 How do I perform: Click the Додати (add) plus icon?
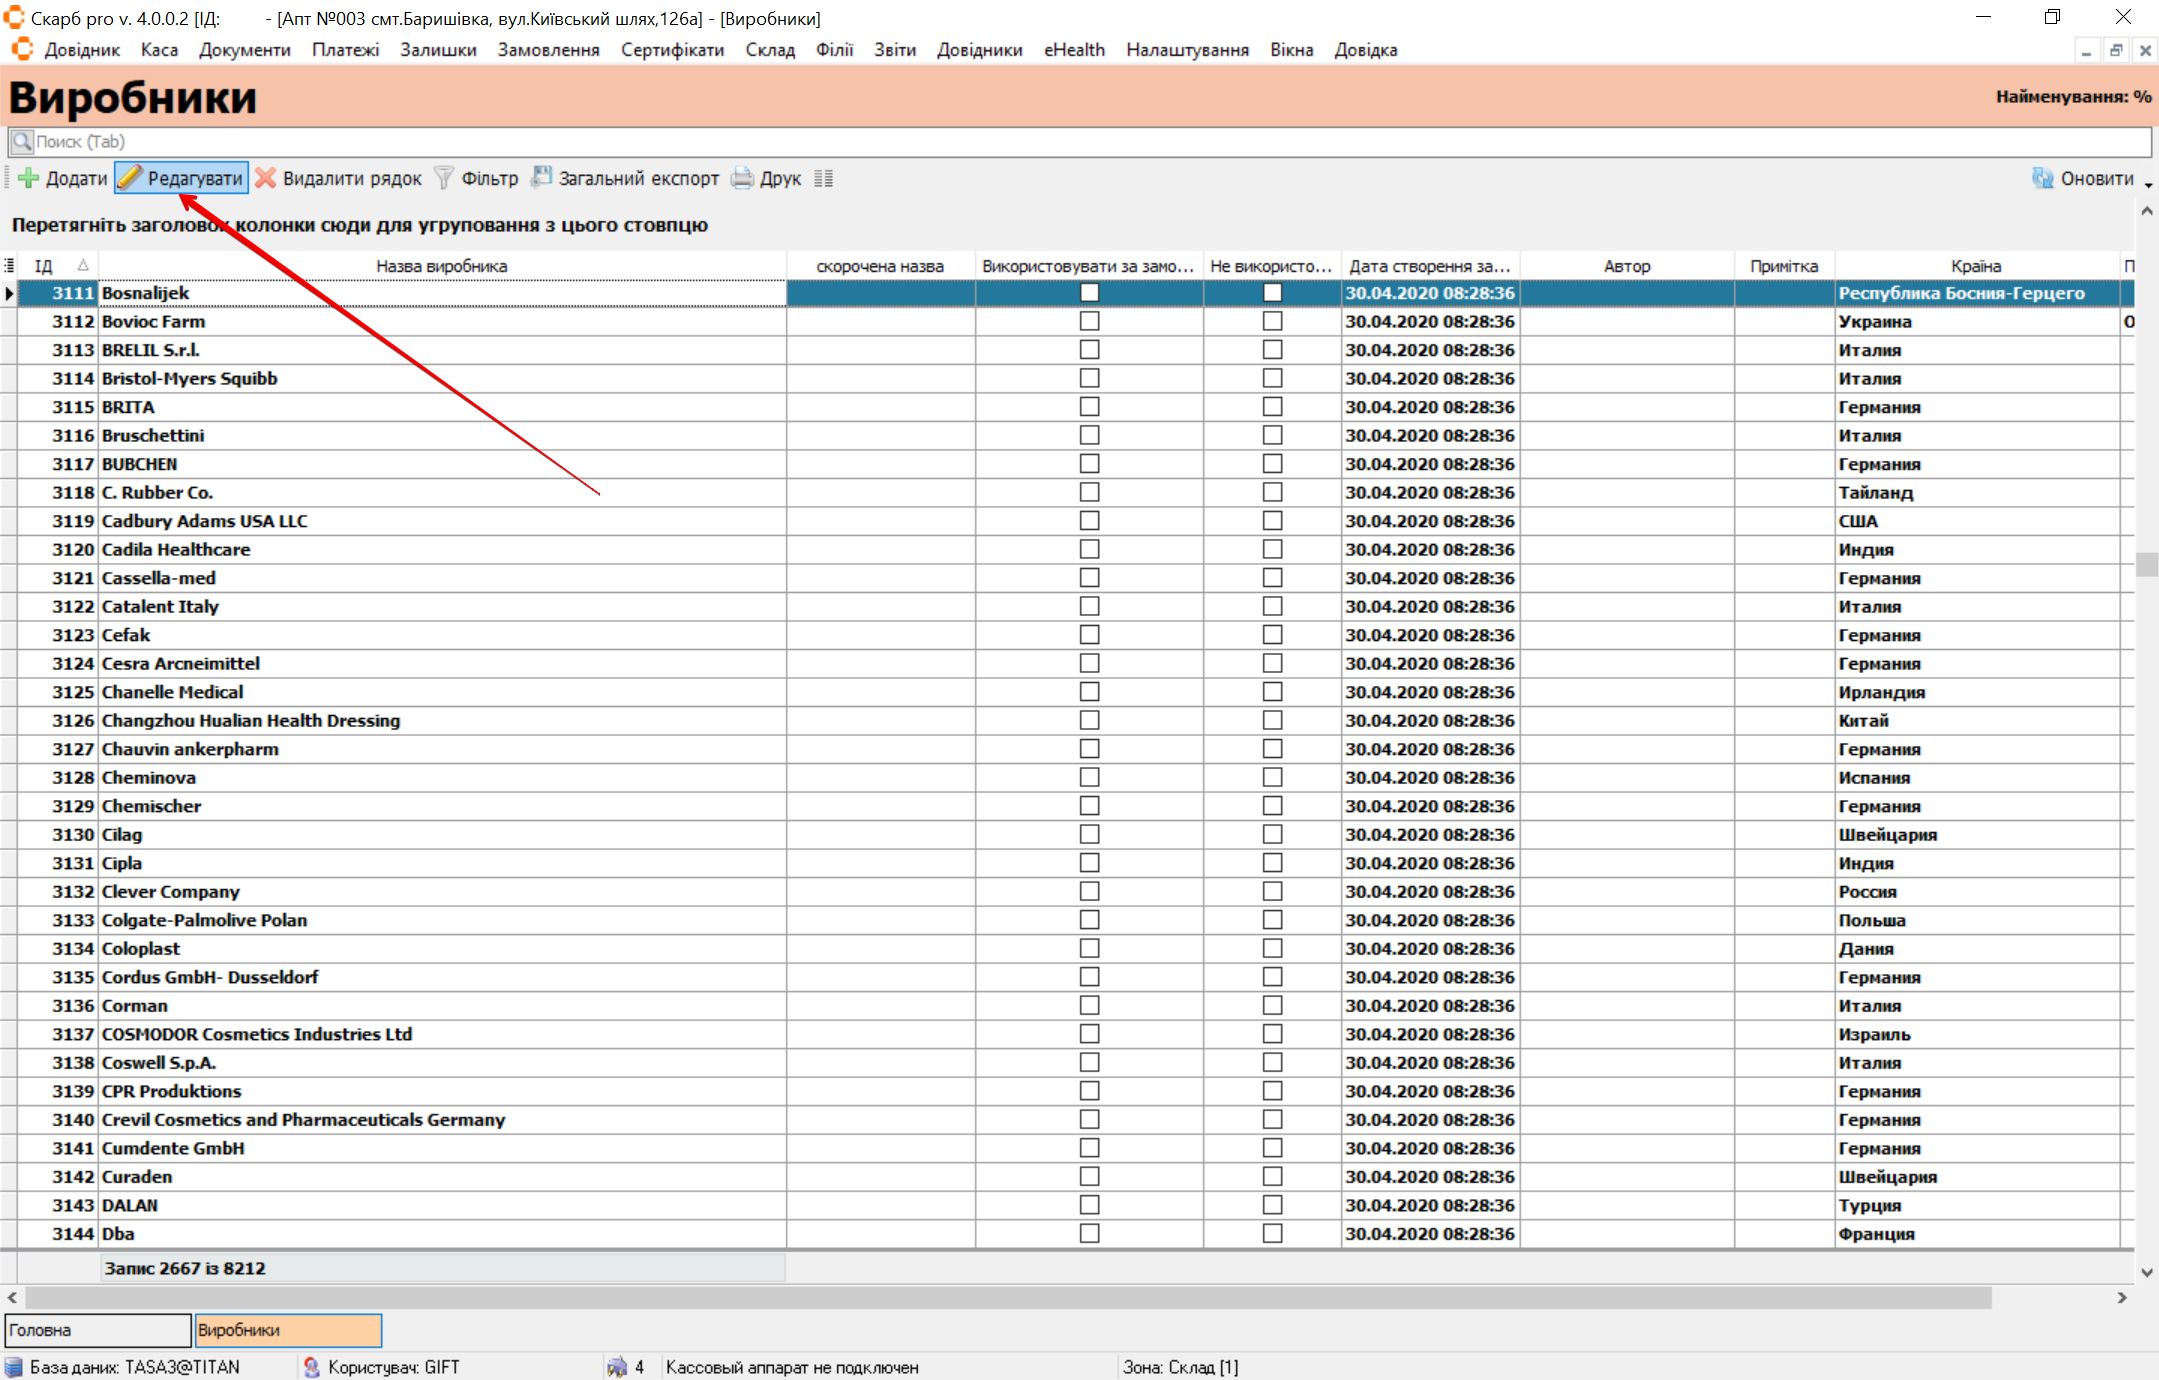coord(29,178)
